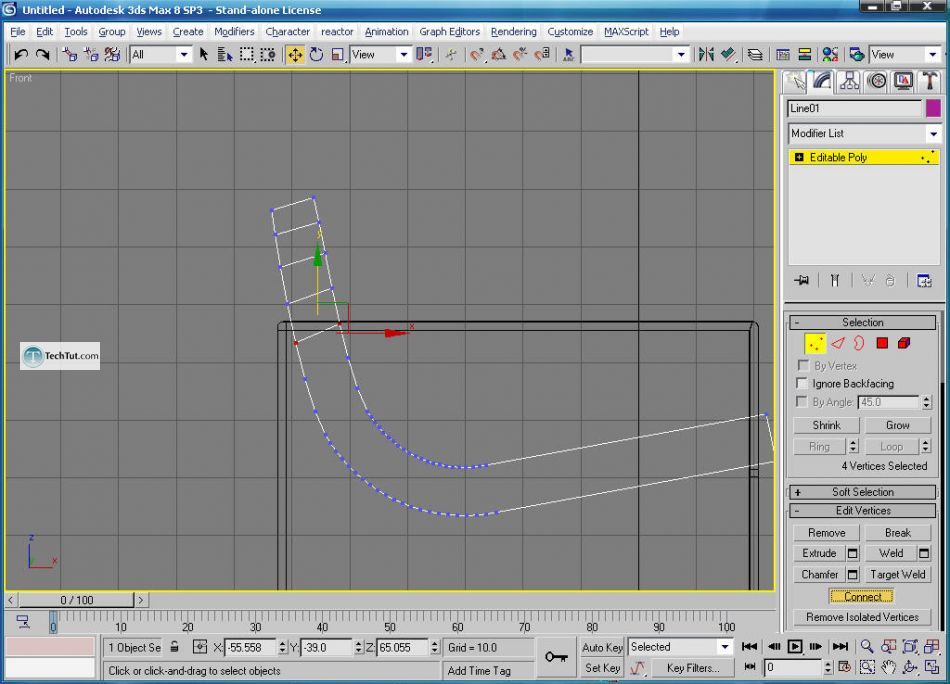Click Configure Modifier Sets icon

coord(924,281)
